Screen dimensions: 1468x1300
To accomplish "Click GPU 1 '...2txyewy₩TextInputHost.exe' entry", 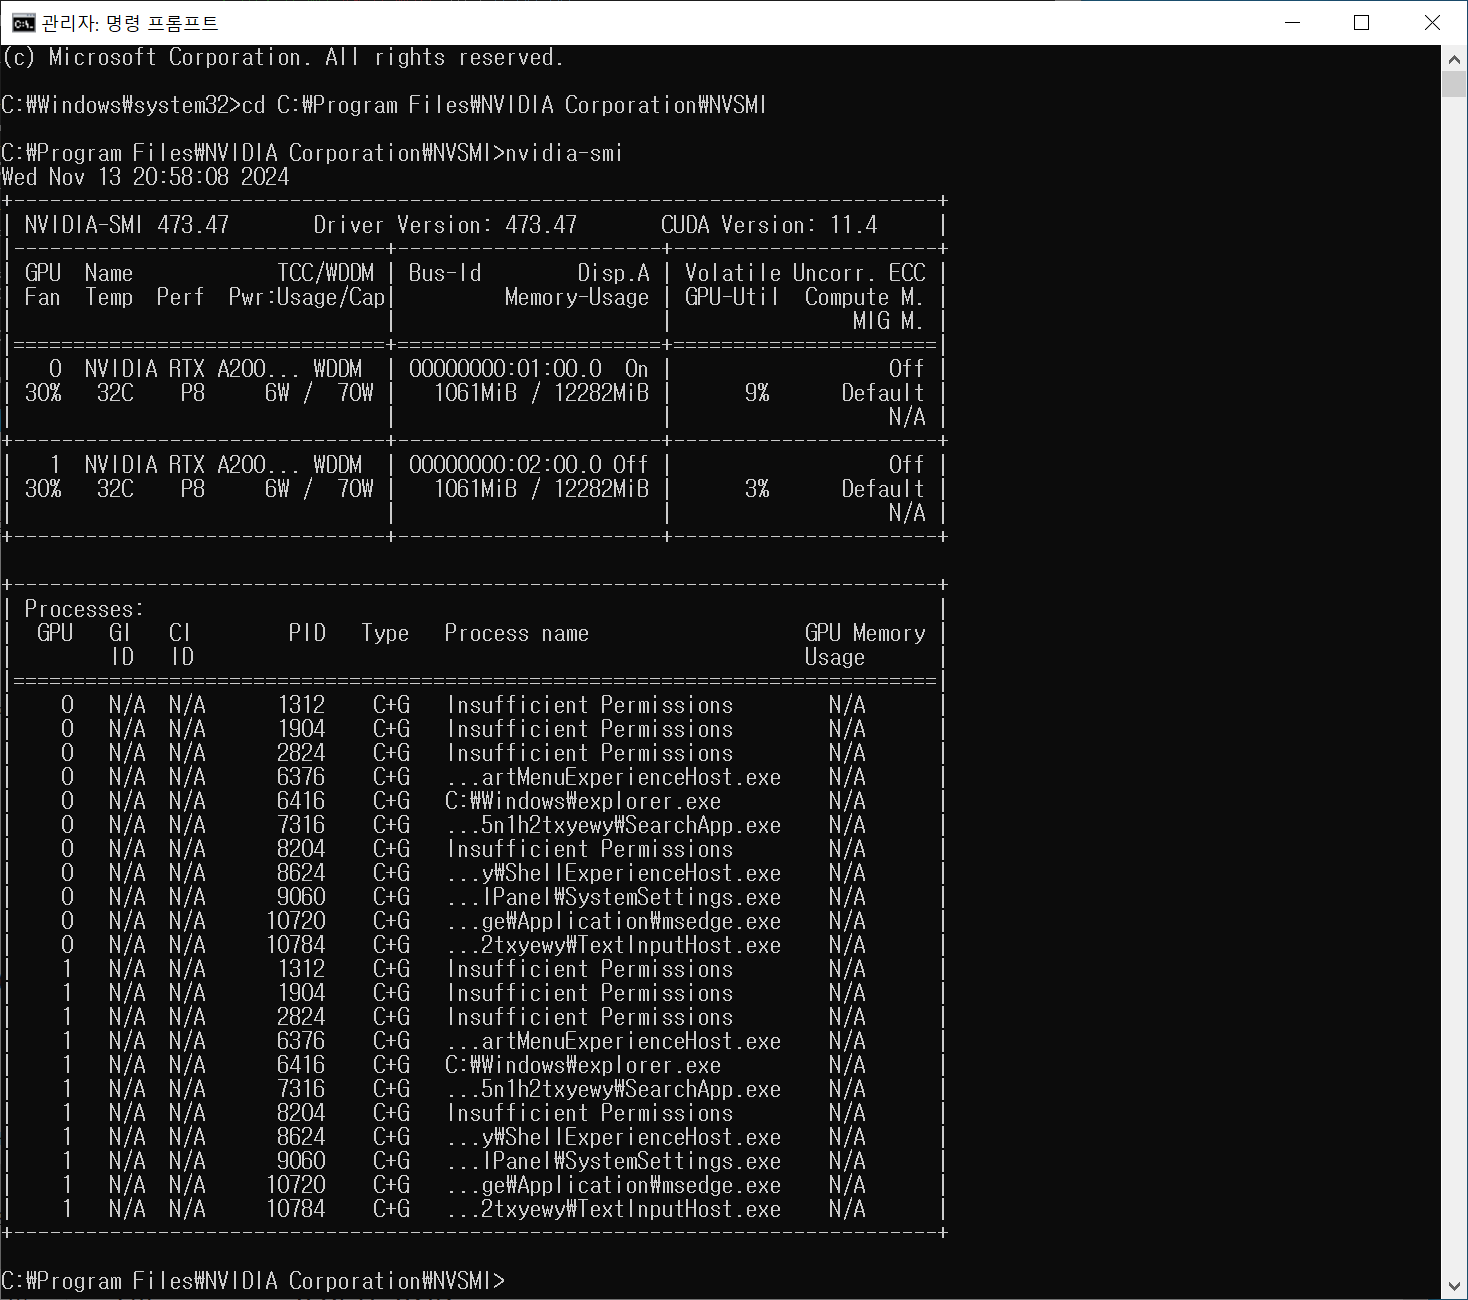I will click(614, 1209).
